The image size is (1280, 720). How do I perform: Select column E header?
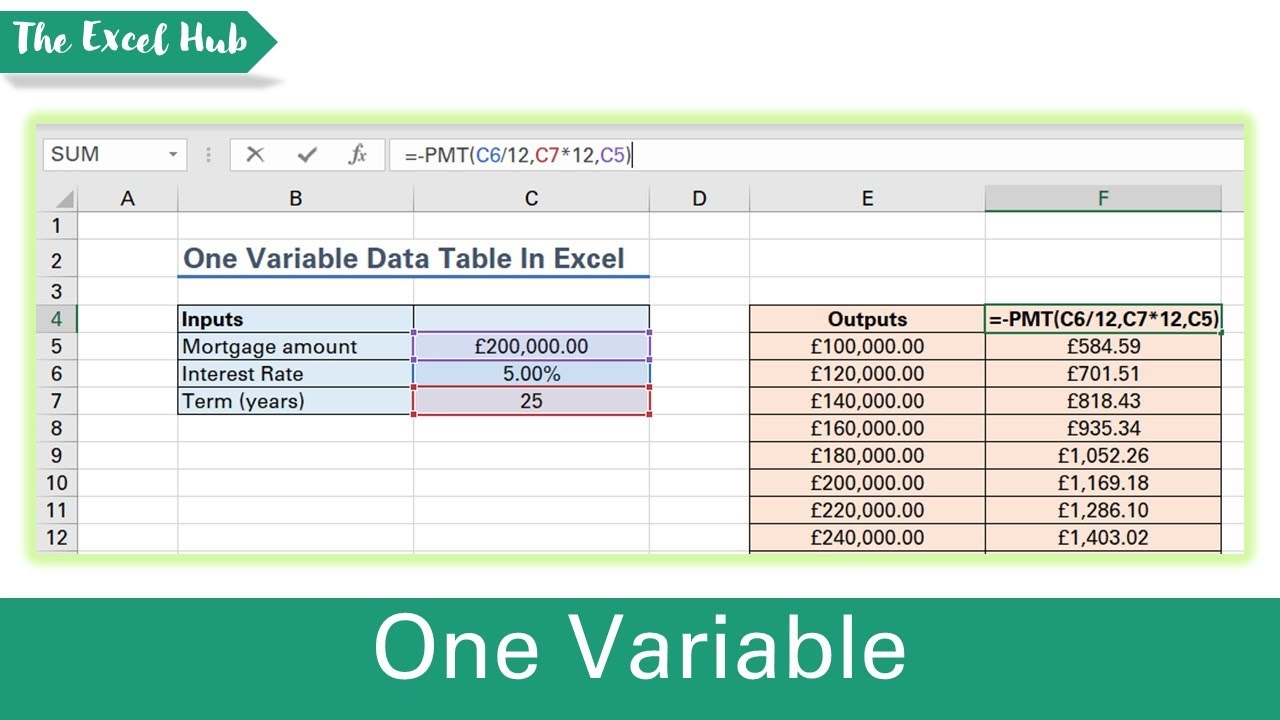(867, 199)
